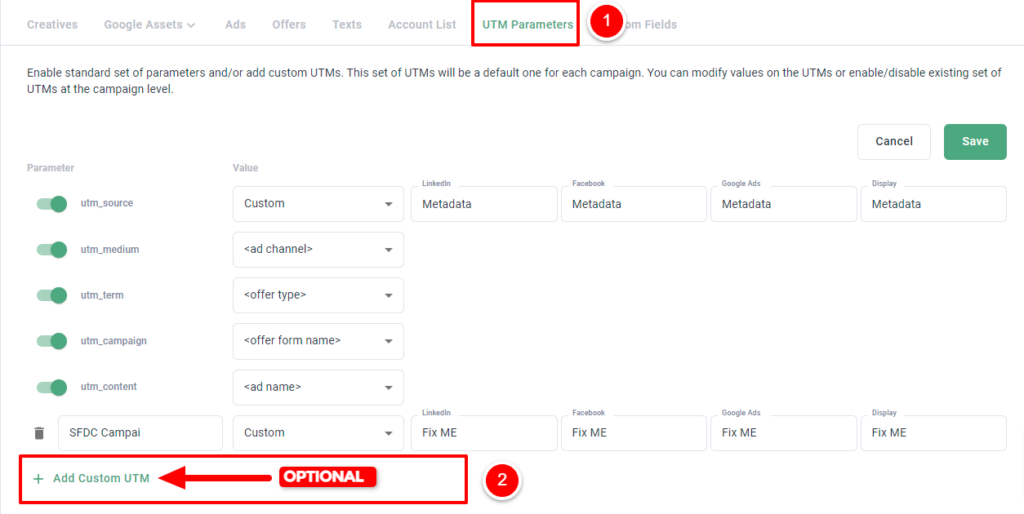Edit the SFDC Campai parameter name field
Screen dimensions: 1024x514
click(x=140, y=433)
